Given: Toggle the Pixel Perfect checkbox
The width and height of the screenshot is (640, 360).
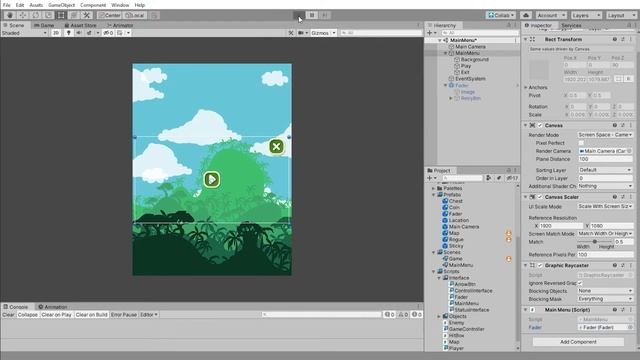Looking at the screenshot, I should click(x=581, y=143).
